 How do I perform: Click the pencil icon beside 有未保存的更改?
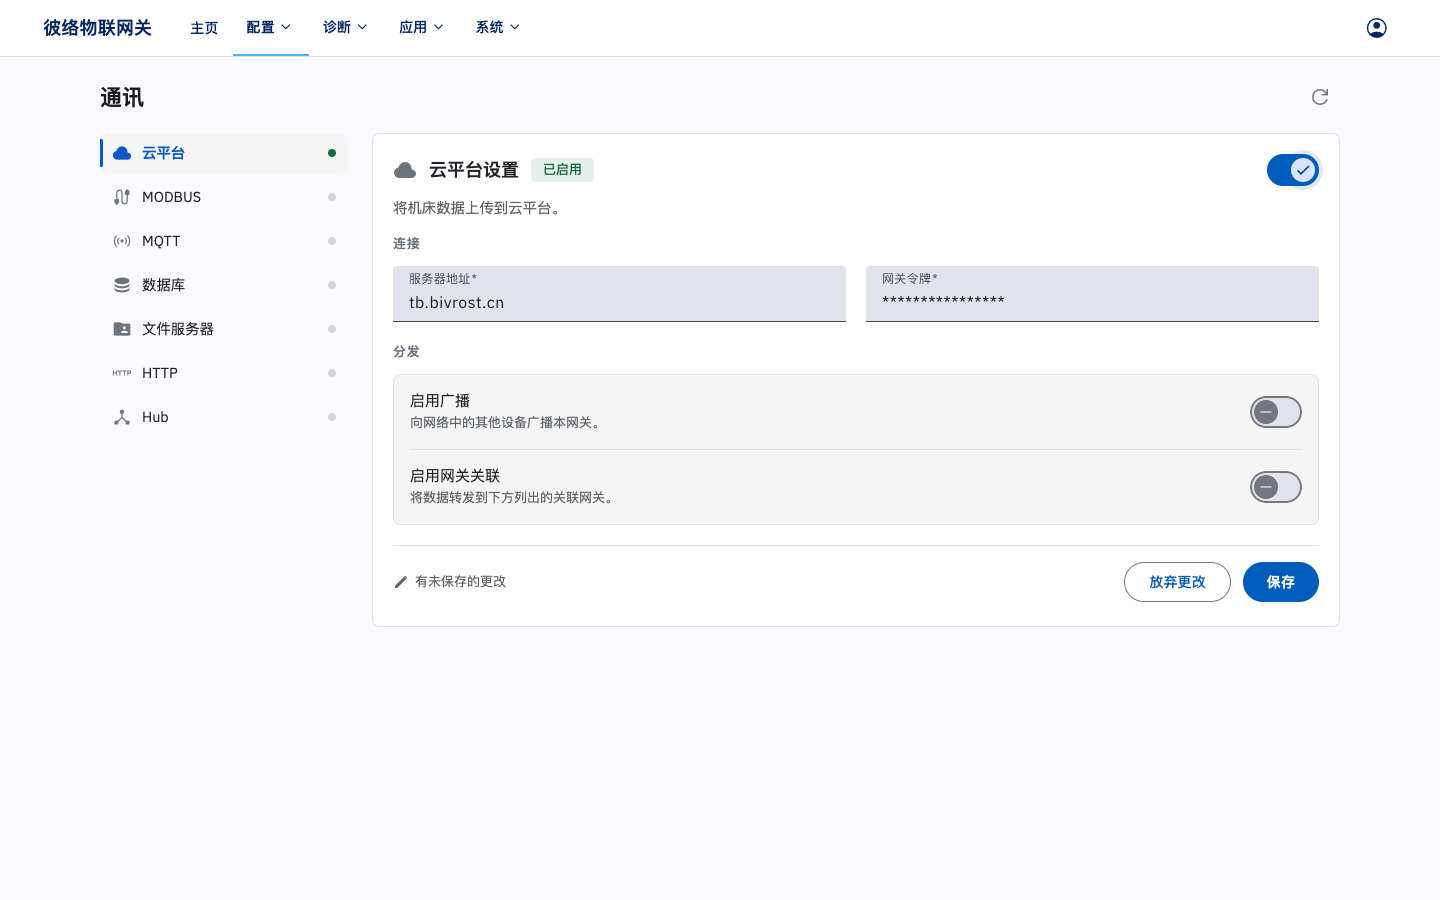401,582
